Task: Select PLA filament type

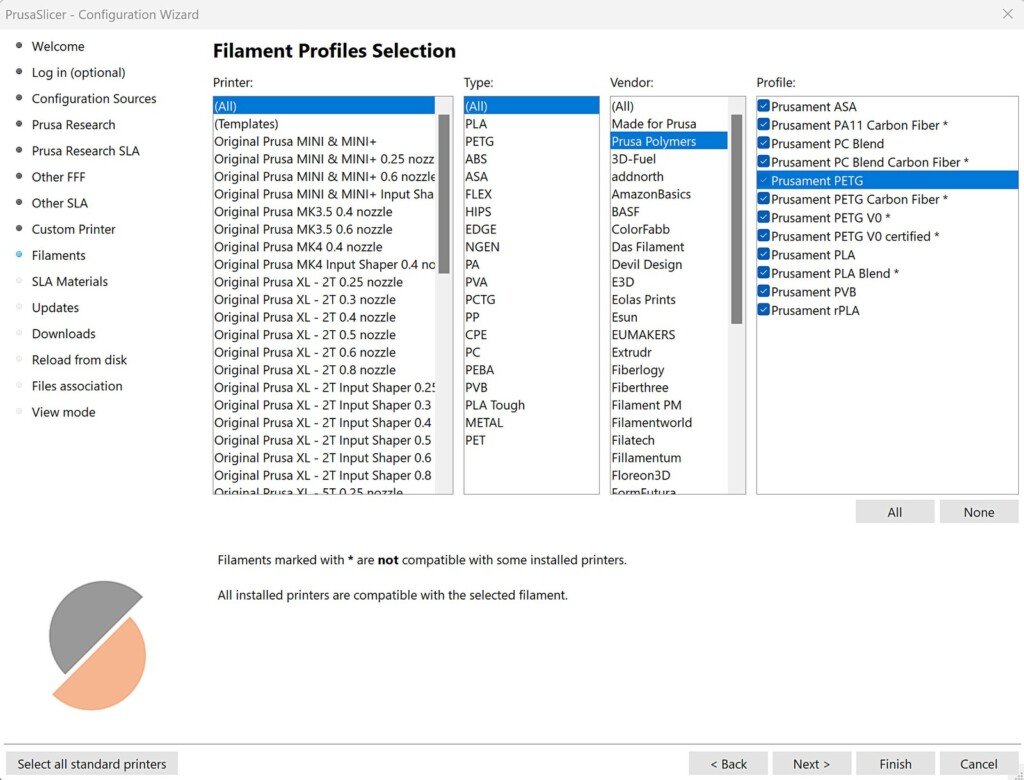Action: tap(532, 123)
